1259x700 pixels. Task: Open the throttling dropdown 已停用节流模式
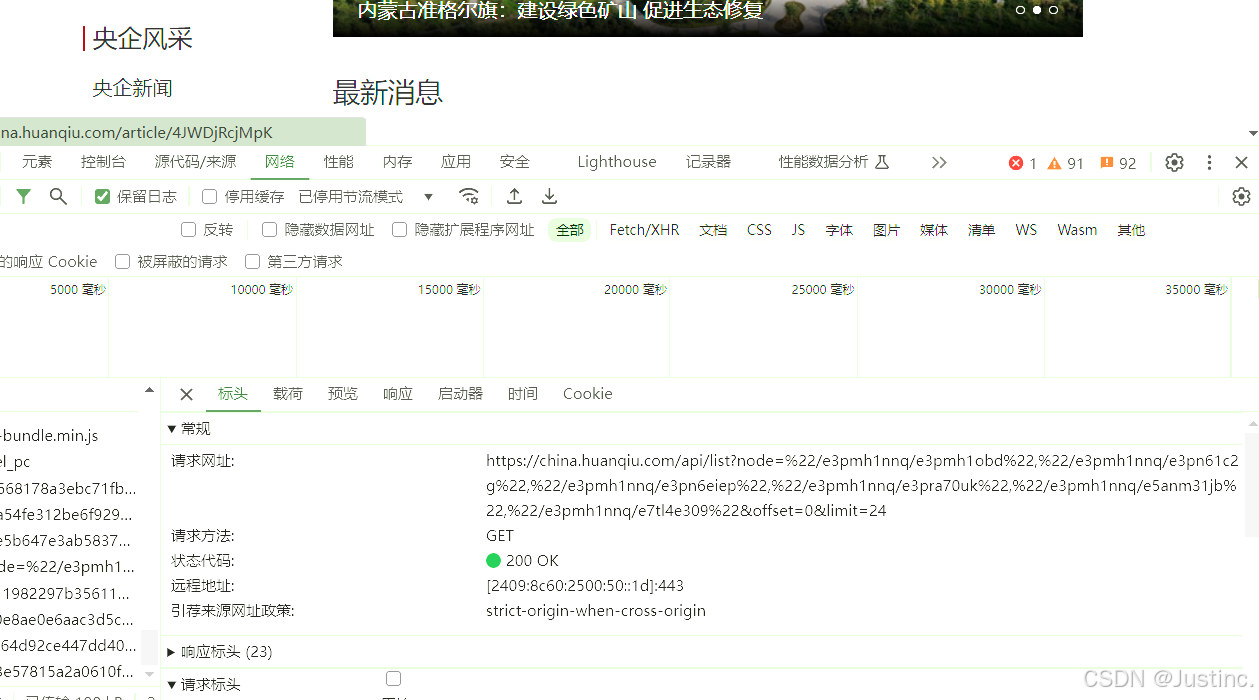point(366,196)
